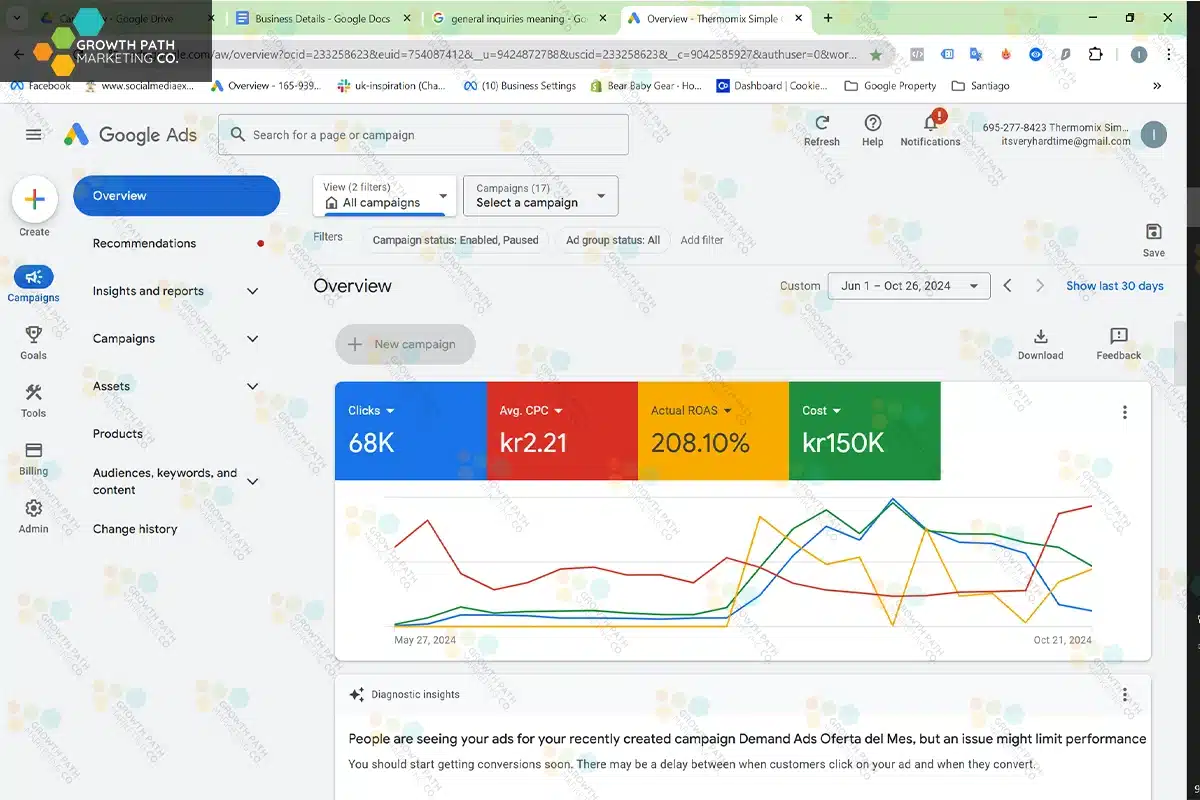Click the Add filter button
The image size is (1200, 800).
[x=702, y=240]
